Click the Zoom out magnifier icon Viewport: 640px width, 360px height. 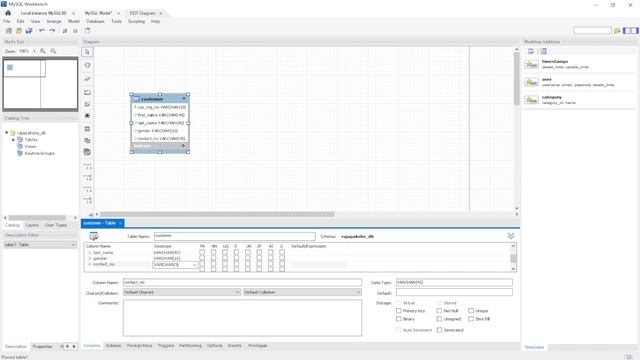(53, 51)
